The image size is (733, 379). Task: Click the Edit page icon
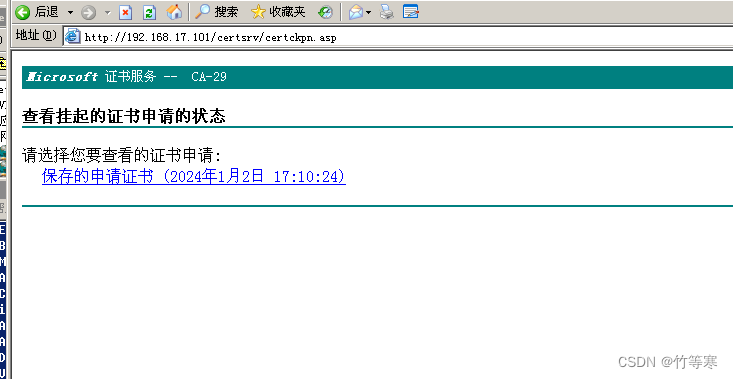point(410,12)
